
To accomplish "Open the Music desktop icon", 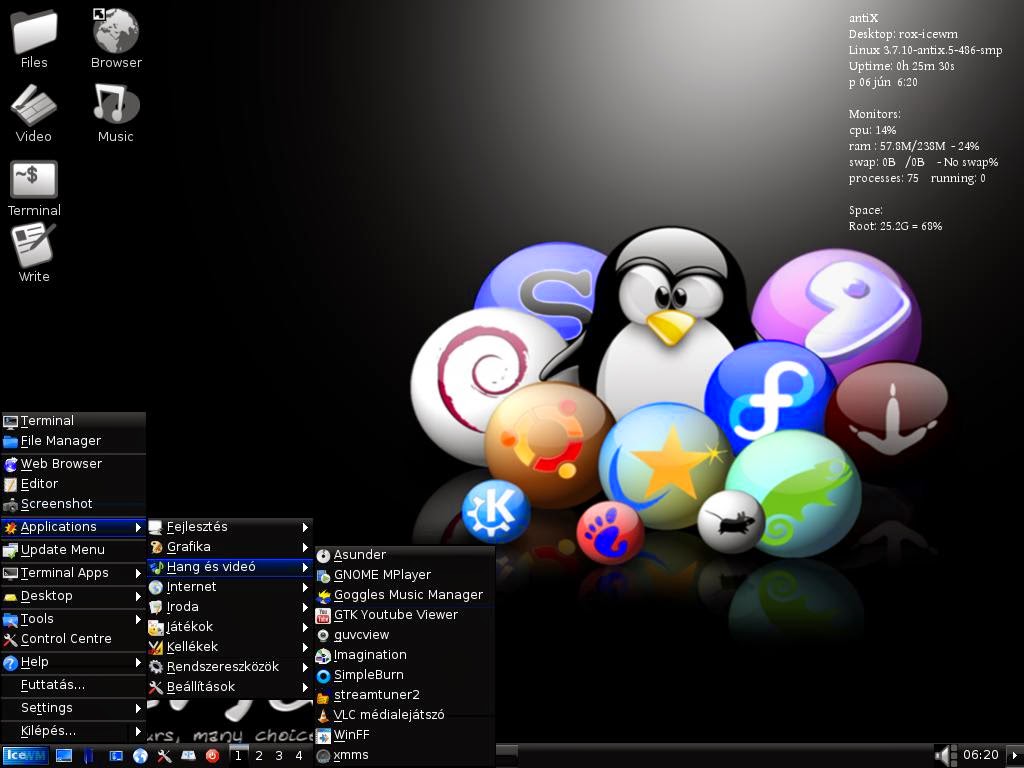I will pyautogui.click(x=116, y=112).
